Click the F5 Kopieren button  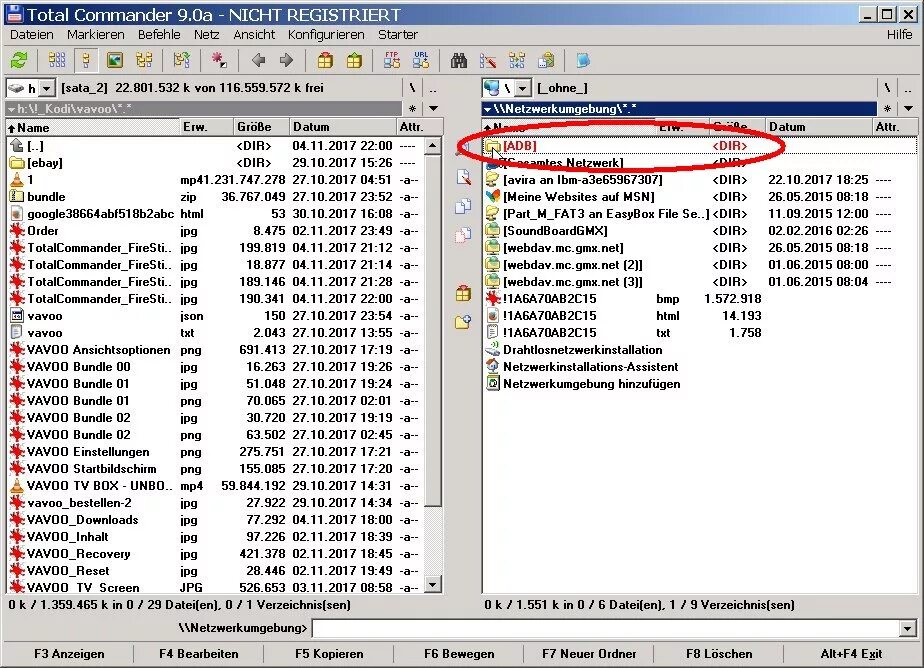(x=329, y=654)
